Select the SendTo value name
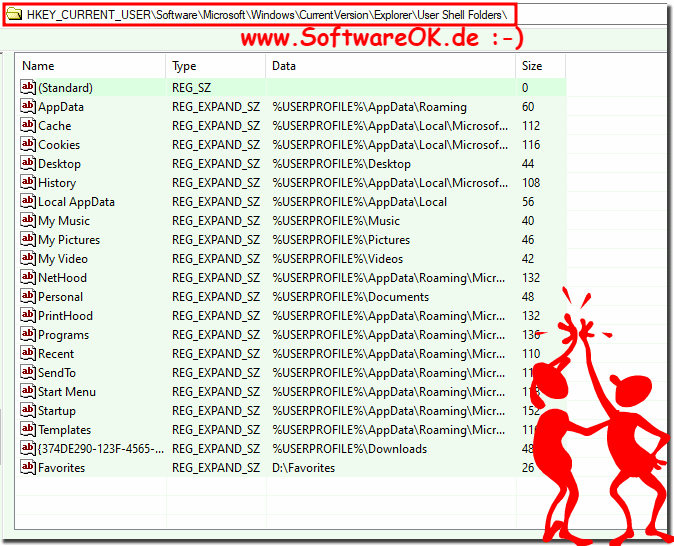Viewport: 674px width, 546px height. 57,372
